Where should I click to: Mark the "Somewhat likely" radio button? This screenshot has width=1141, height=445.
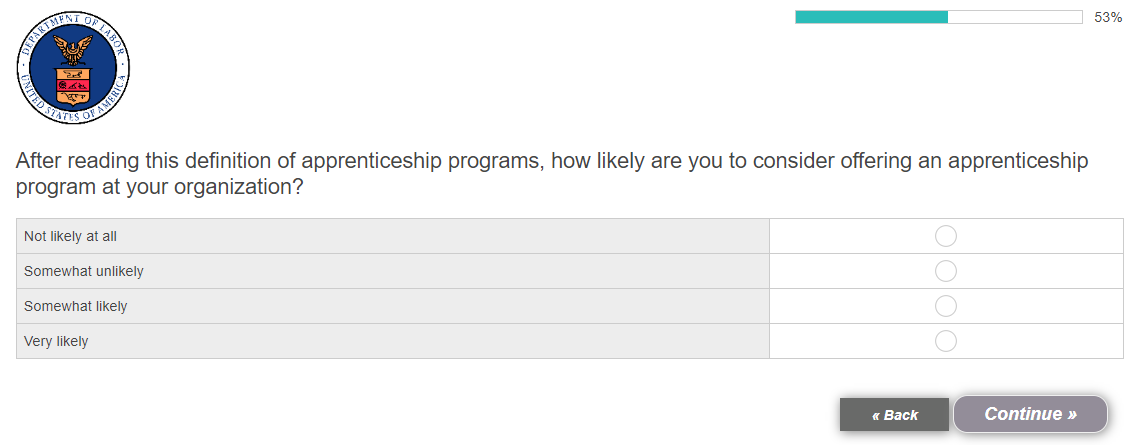pos(945,306)
